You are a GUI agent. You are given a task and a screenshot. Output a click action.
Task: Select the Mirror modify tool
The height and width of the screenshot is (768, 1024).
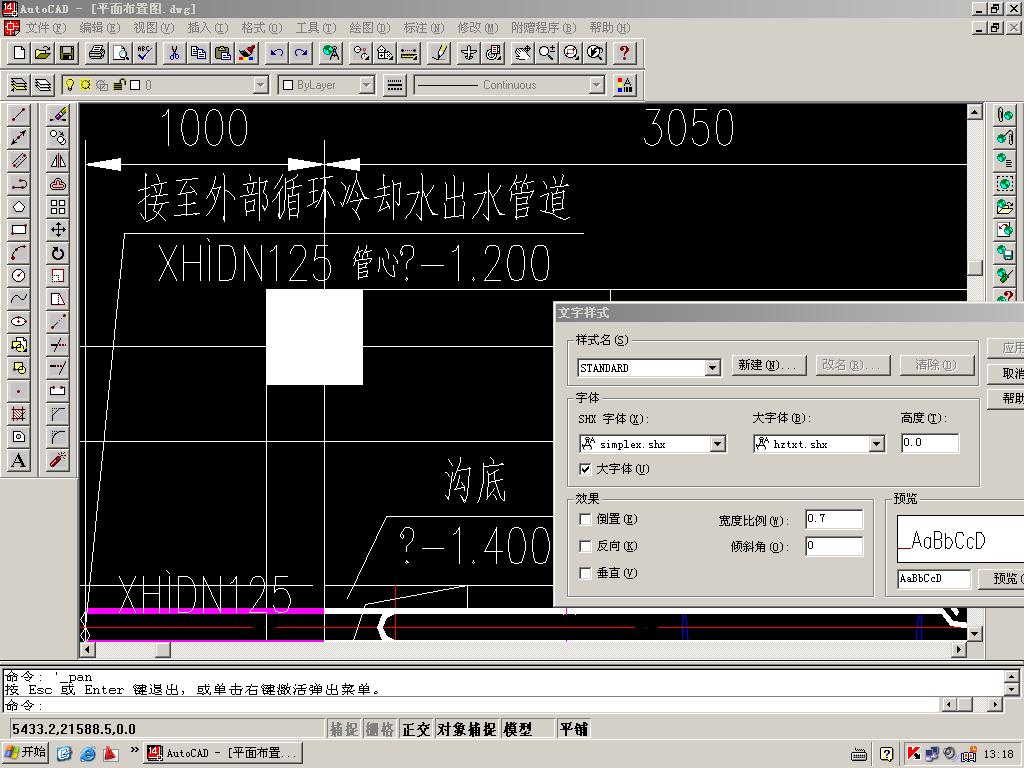pyautogui.click(x=58, y=161)
